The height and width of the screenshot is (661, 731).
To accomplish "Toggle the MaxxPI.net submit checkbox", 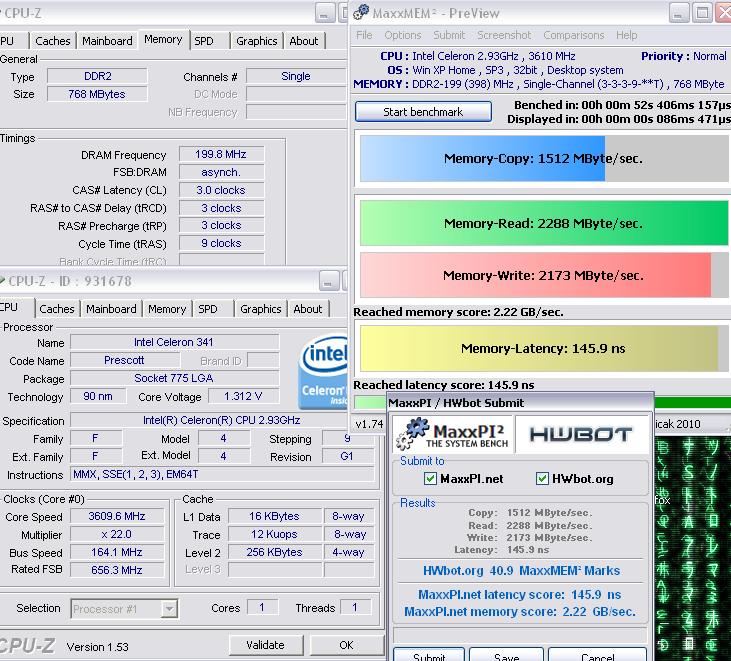I will click(x=430, y=479).
